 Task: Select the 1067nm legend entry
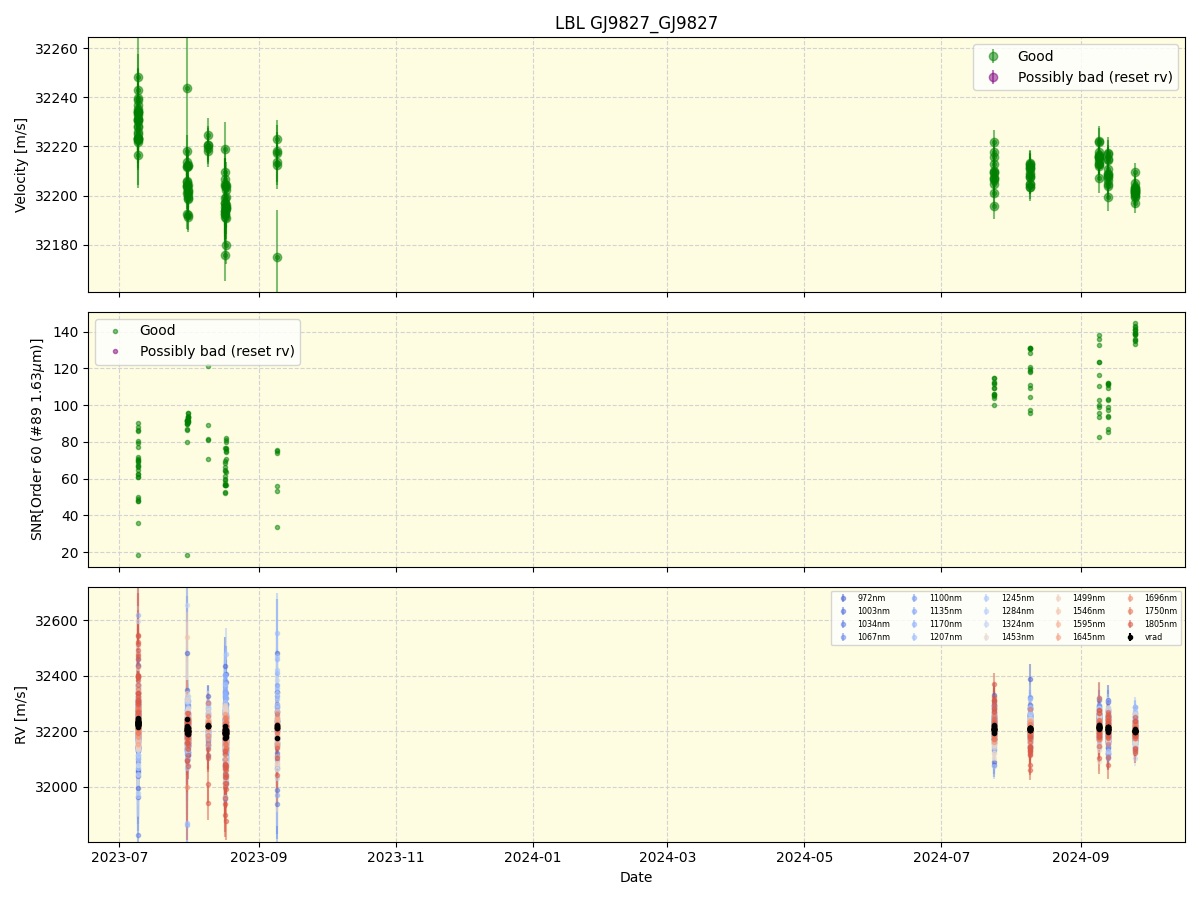(x=873, y=637)
